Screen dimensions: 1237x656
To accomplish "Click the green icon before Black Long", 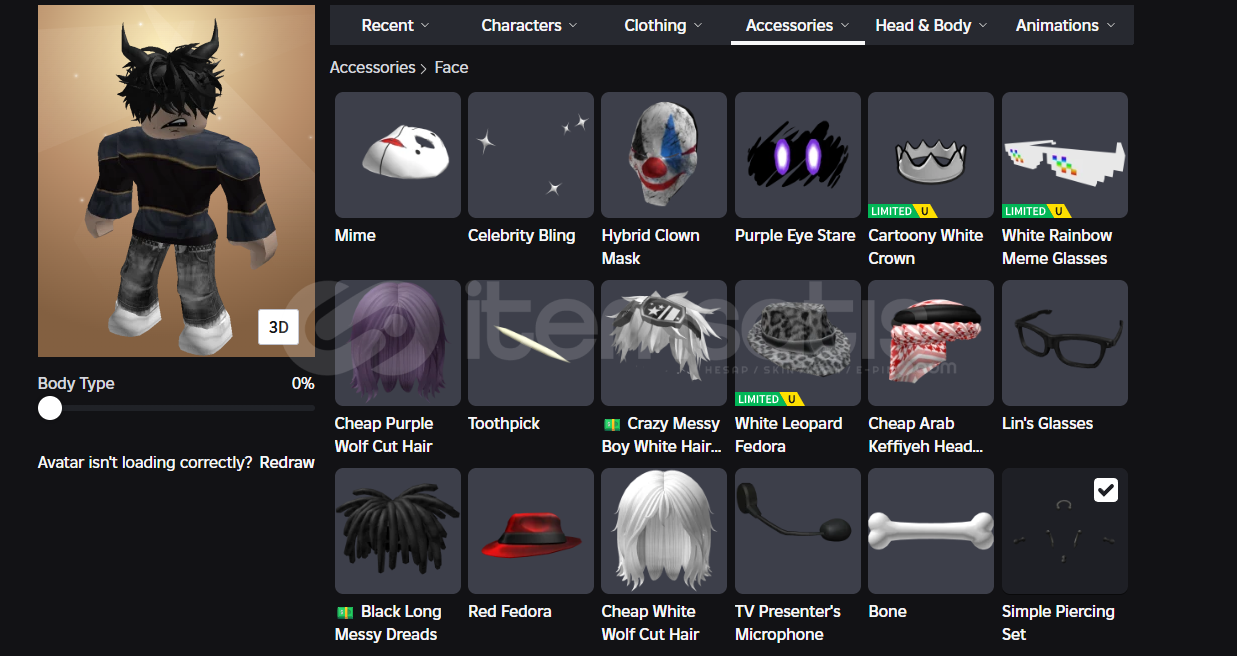I will click(344, 612).
